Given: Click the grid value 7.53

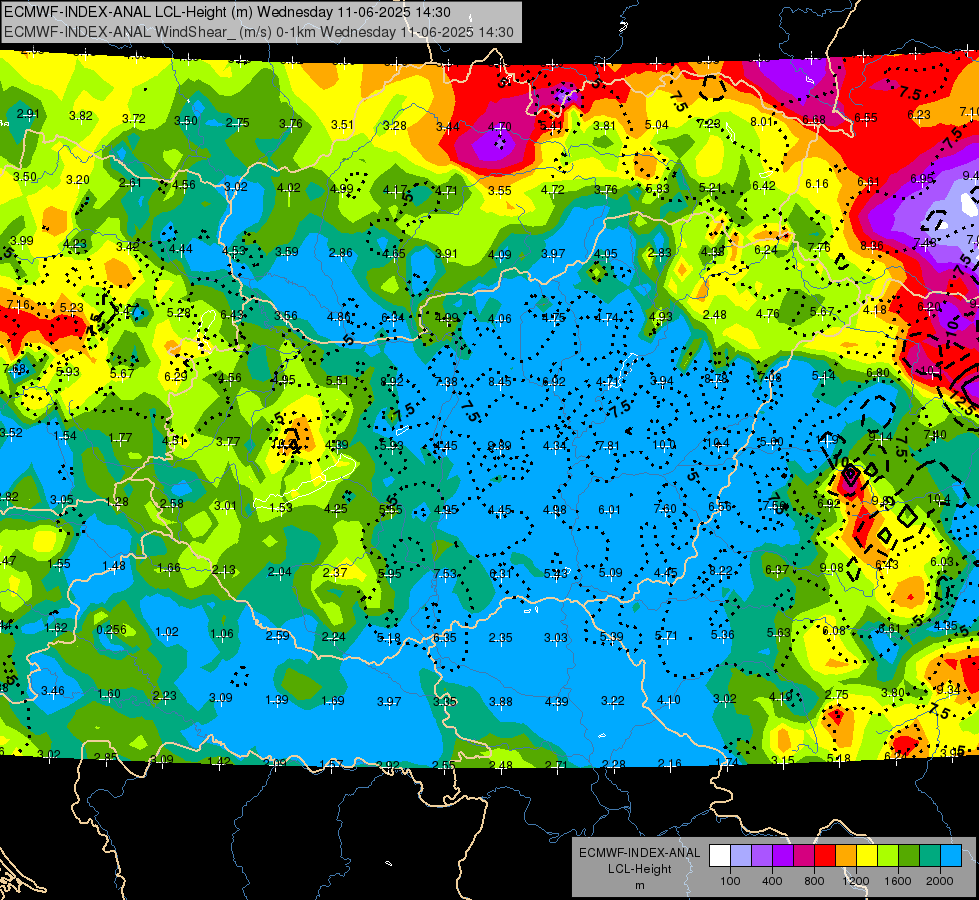Looking at the screenshot, I should [x=445, y=573].
